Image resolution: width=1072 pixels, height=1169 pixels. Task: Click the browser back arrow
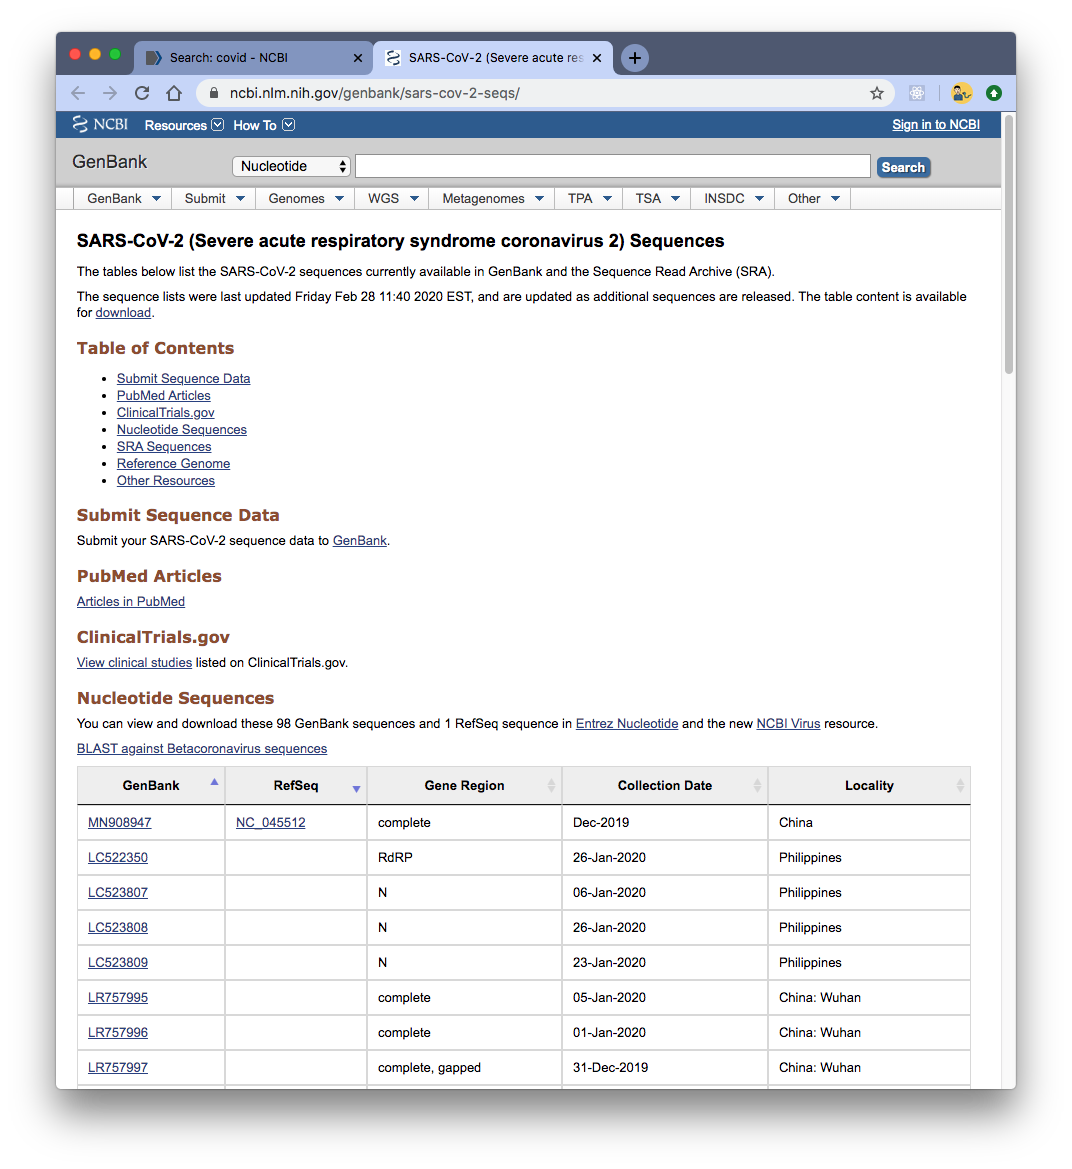78,93
